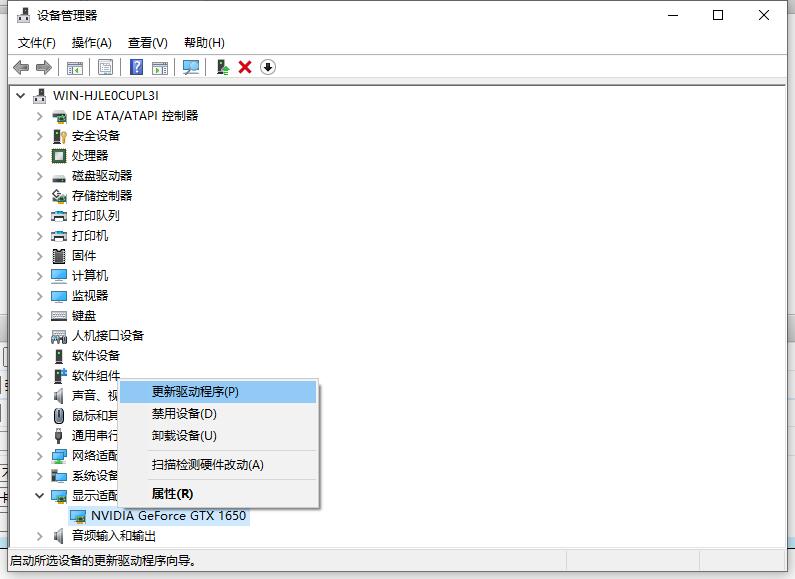Minimize the 设备管理器 window
795x579 pixels.
click(673, 15)
